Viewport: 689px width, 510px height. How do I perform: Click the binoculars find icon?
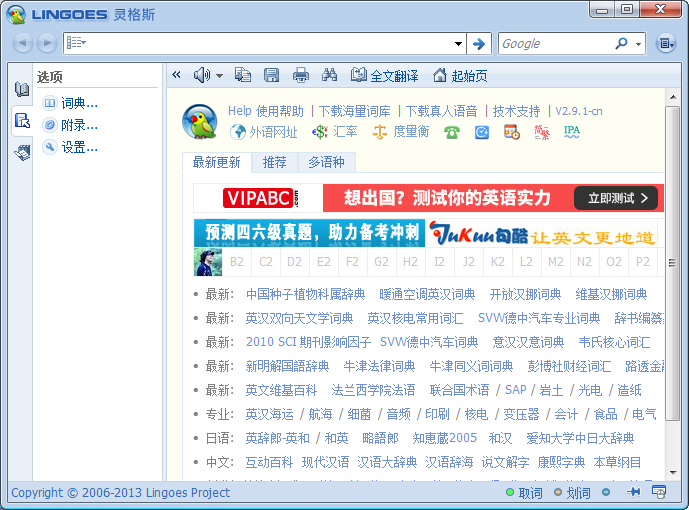click(x=329, y=75)
